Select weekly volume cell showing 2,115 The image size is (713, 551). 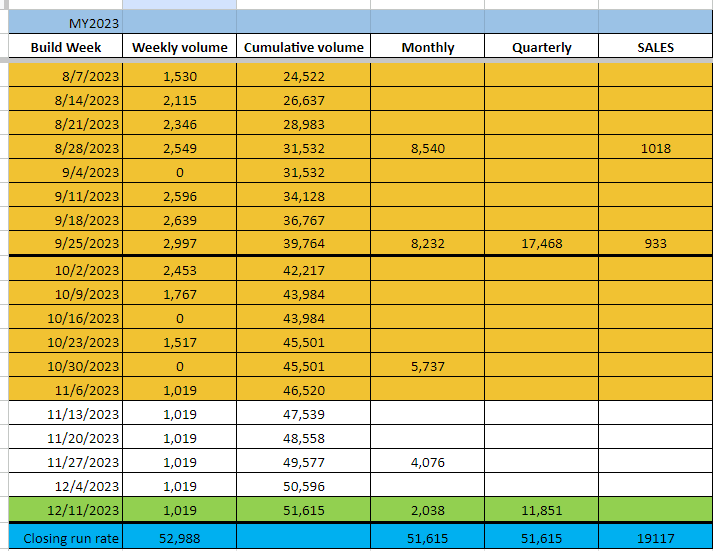click(180, 100)
